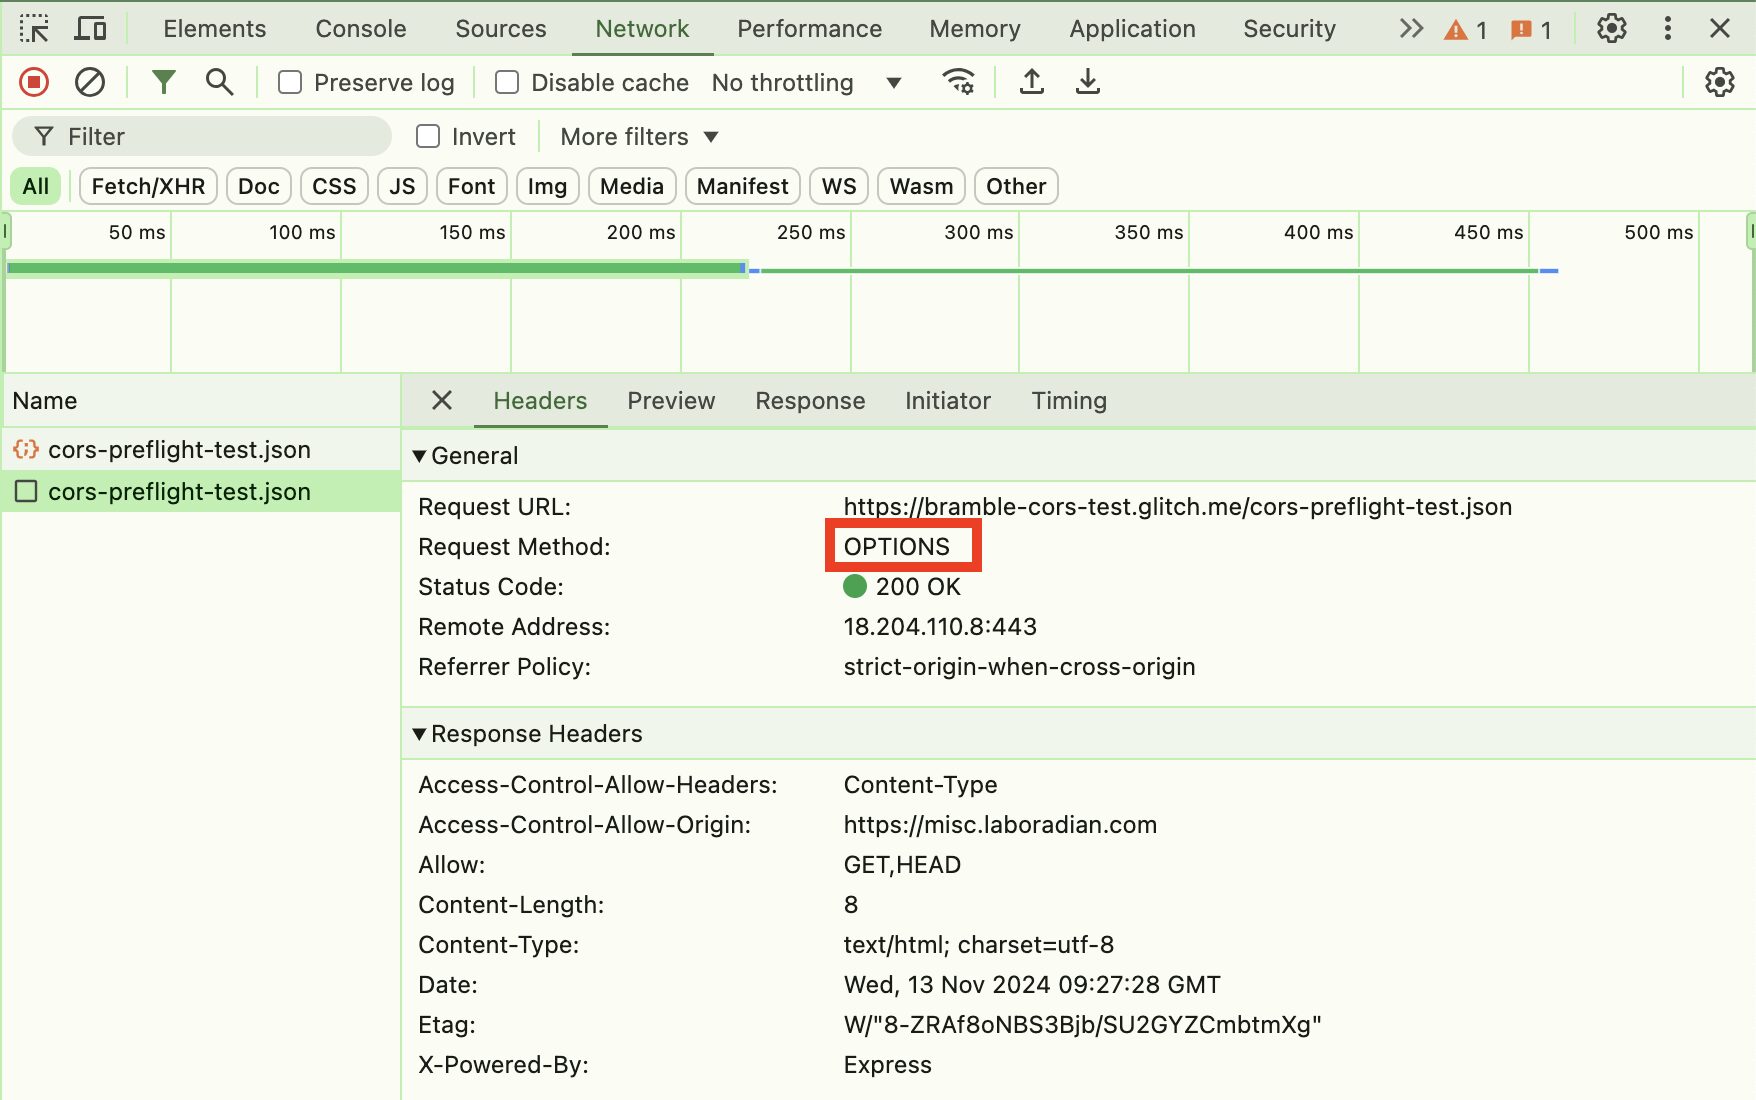Filter requests by JS type

[402, 186]
